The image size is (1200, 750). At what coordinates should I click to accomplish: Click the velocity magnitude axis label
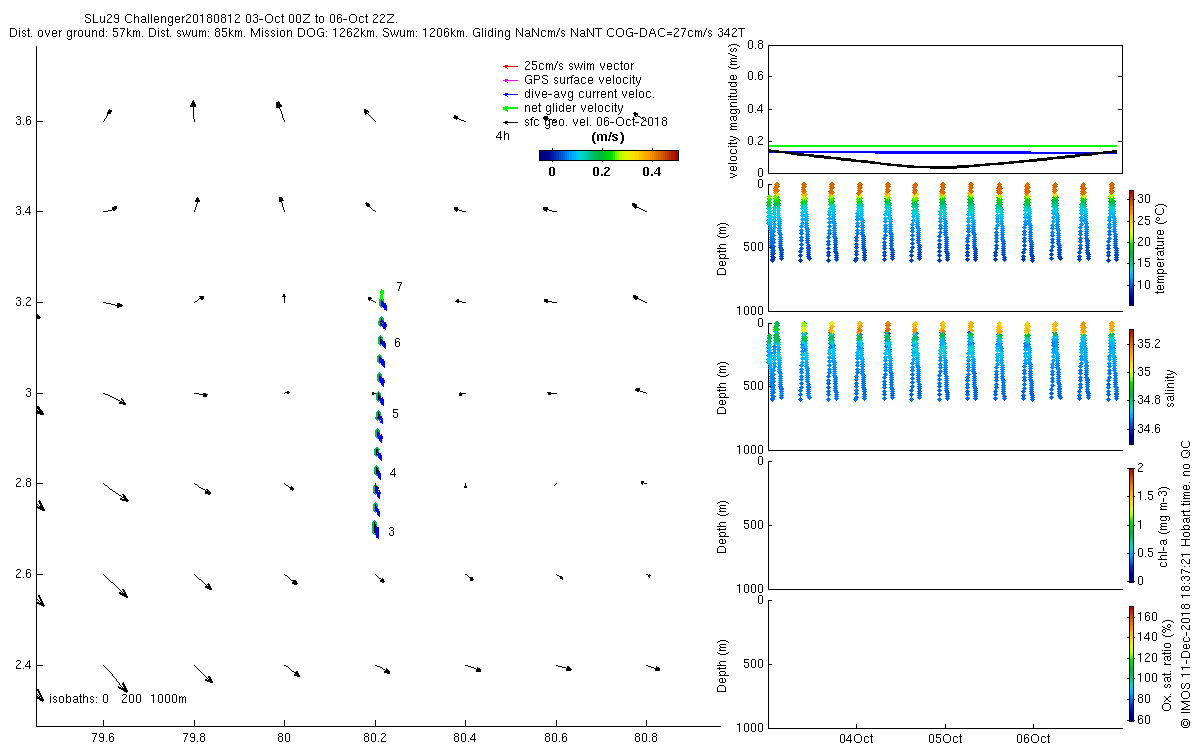coord(734,110)
